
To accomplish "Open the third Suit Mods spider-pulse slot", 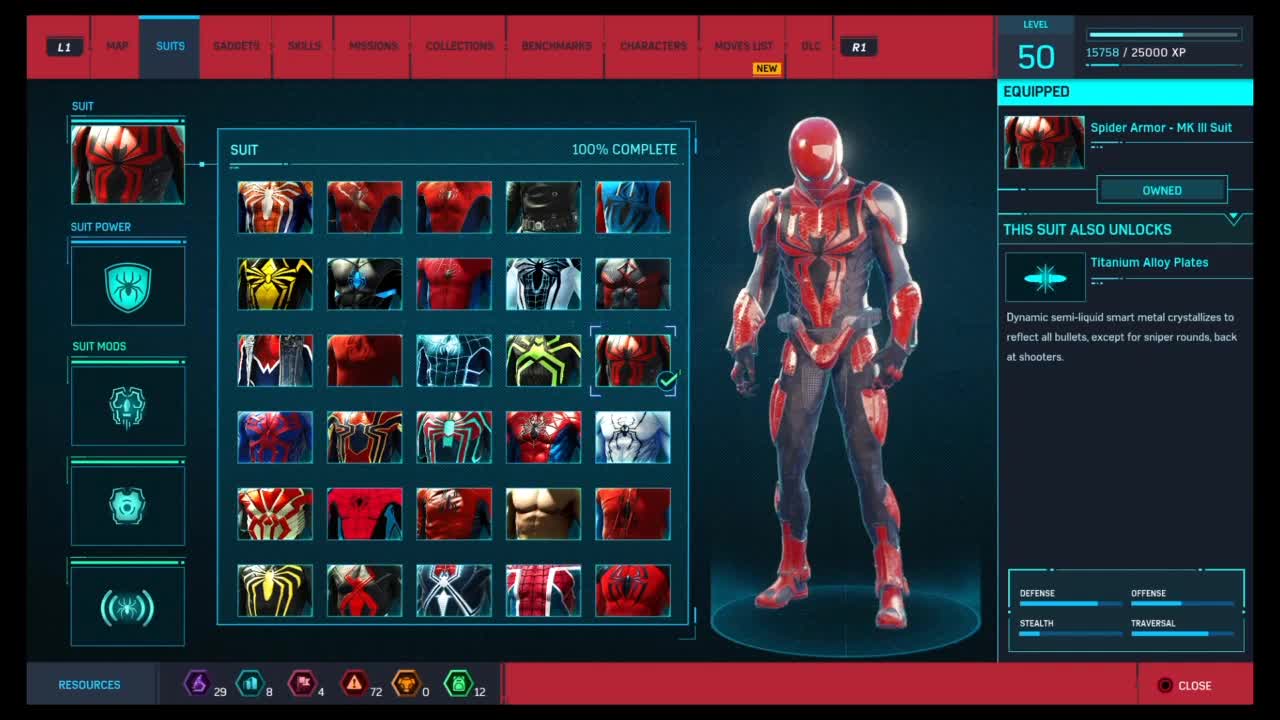I will pos(128,606).
